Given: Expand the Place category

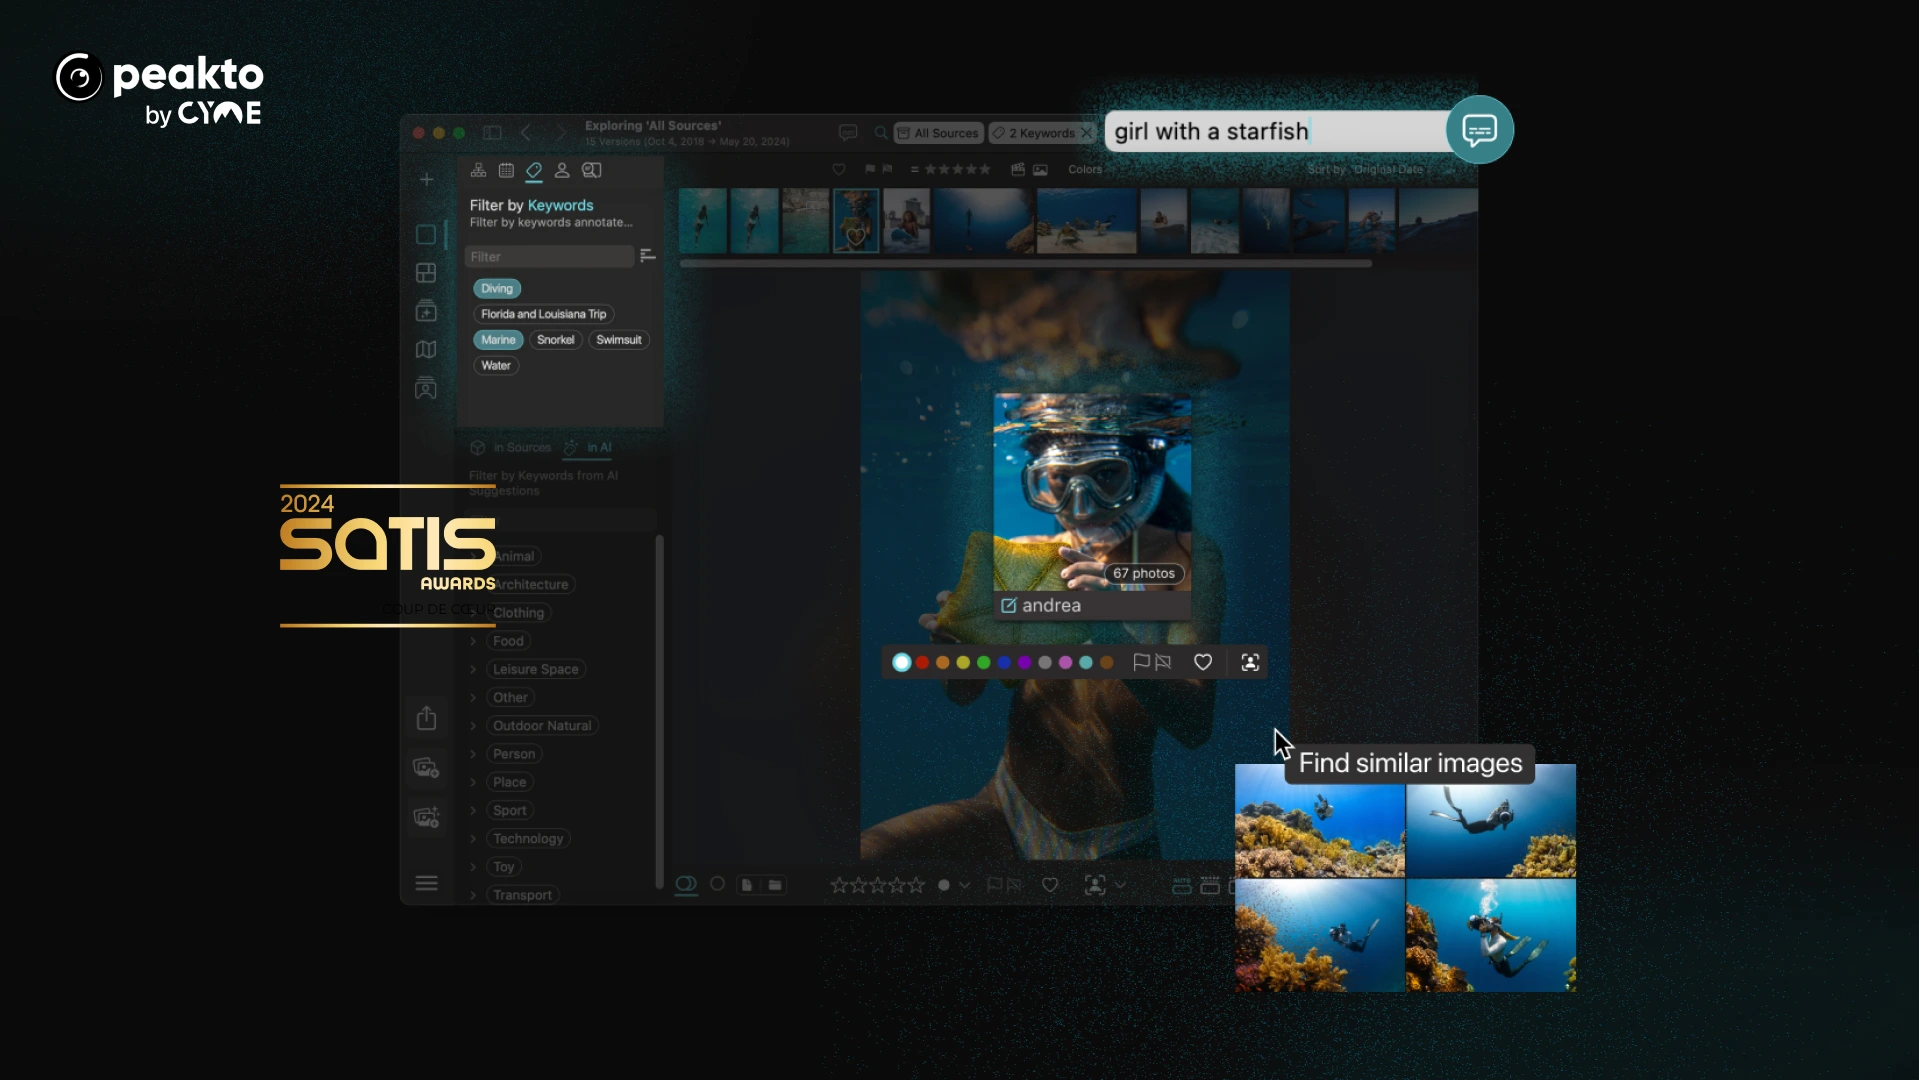Looking at the screenshot, I should (x=473, y=782).
